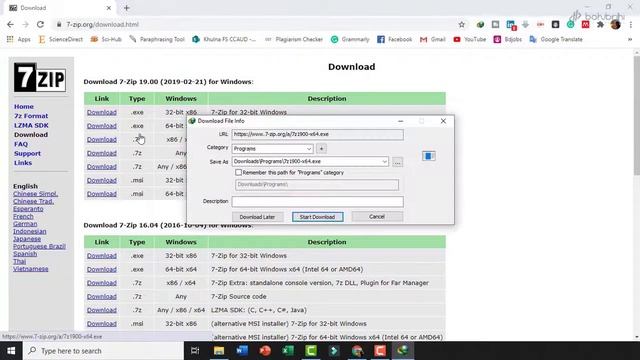Open the YouTube bookmark
Screen dimensions: 640x360
[x=469, y=39]
